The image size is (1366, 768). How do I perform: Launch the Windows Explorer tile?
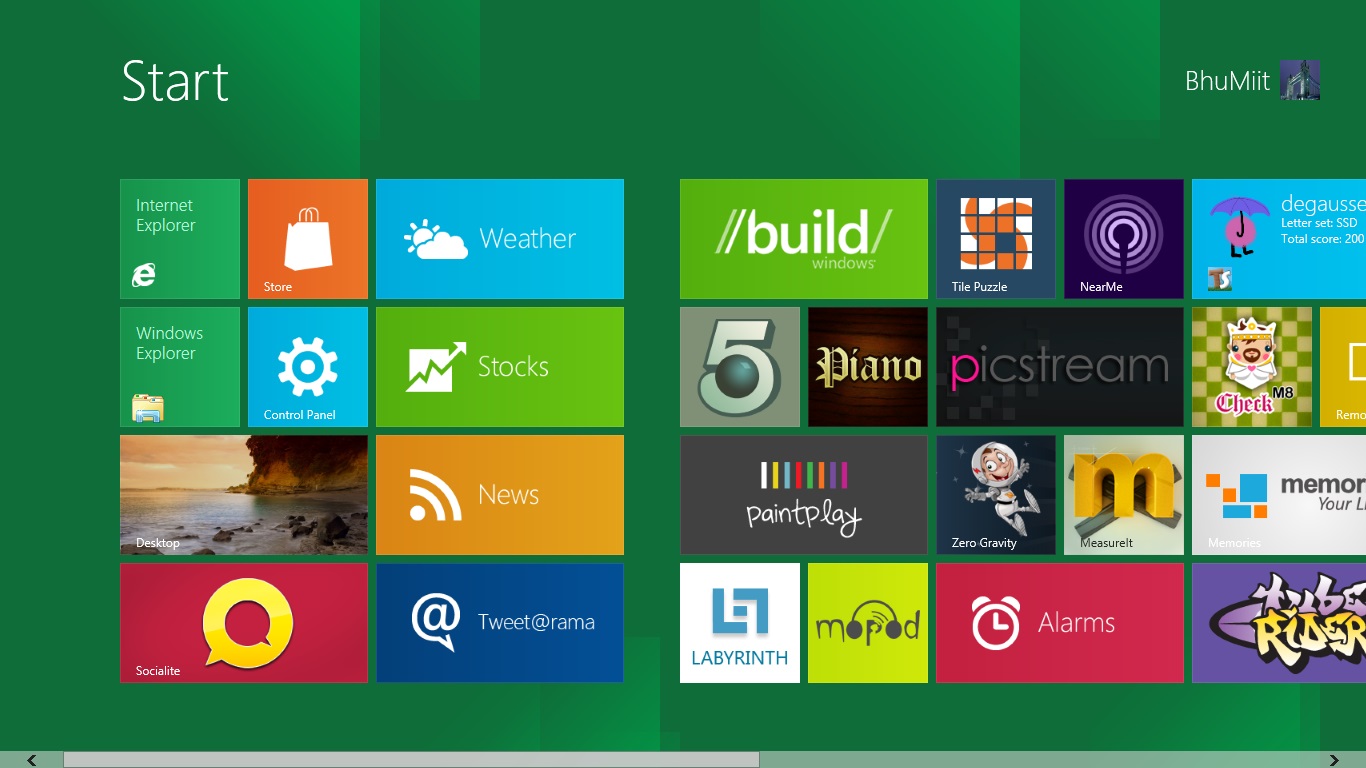pos(180,367)
